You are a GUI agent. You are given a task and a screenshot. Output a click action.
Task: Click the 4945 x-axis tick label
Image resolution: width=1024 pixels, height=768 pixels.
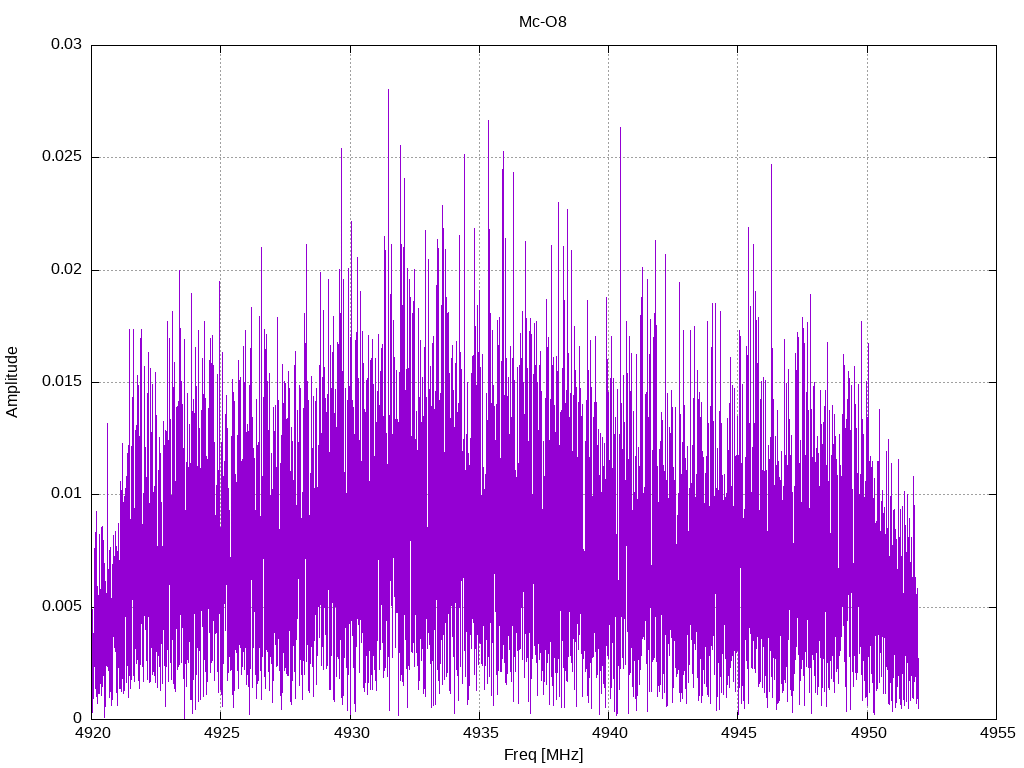pyautogui.click(x=739, y=733)
